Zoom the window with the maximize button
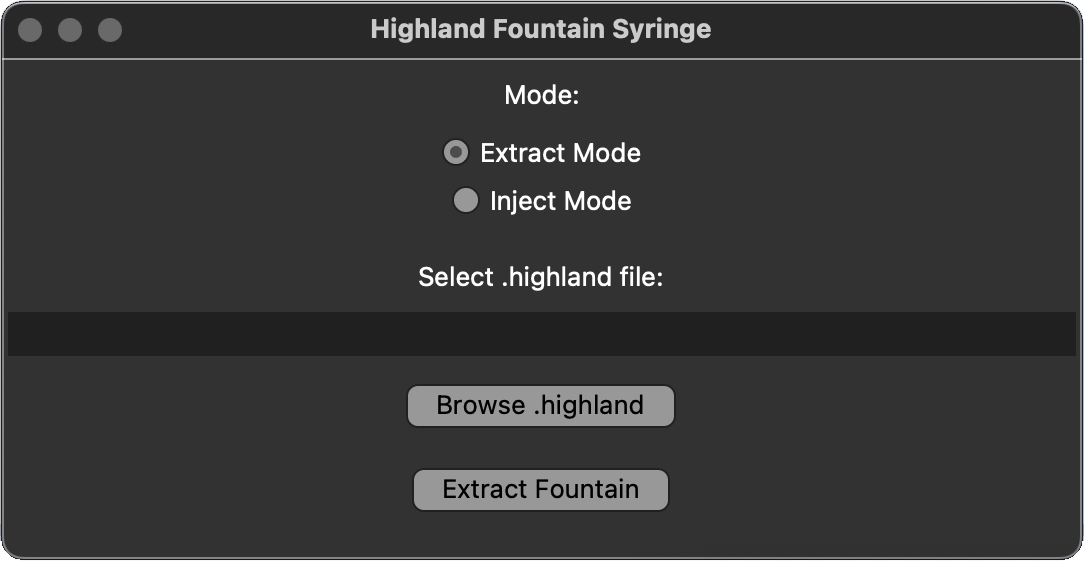This screenshot has width=1084, height=561. pyautogui.click(x=110, y=30)
